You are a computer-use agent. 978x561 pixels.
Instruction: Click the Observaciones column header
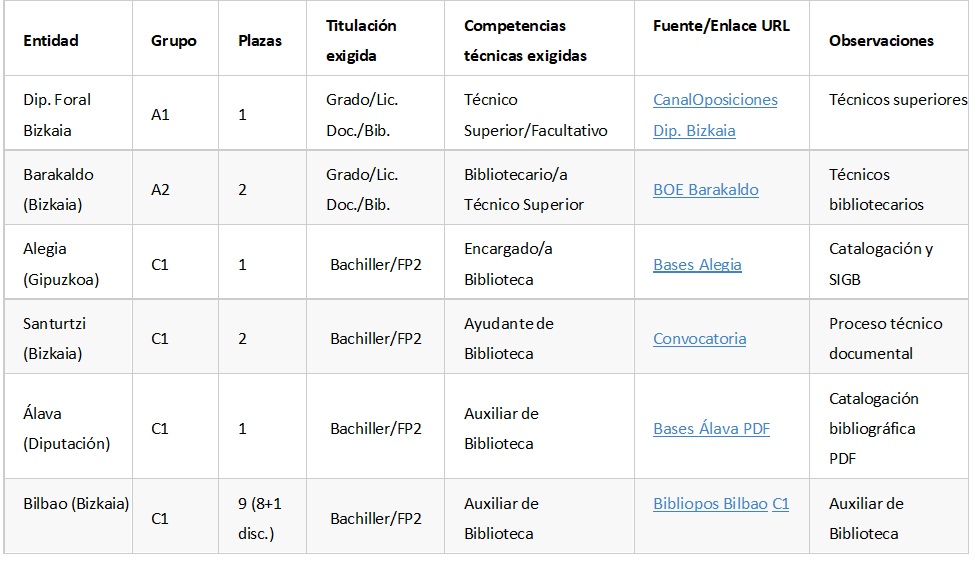881,41
